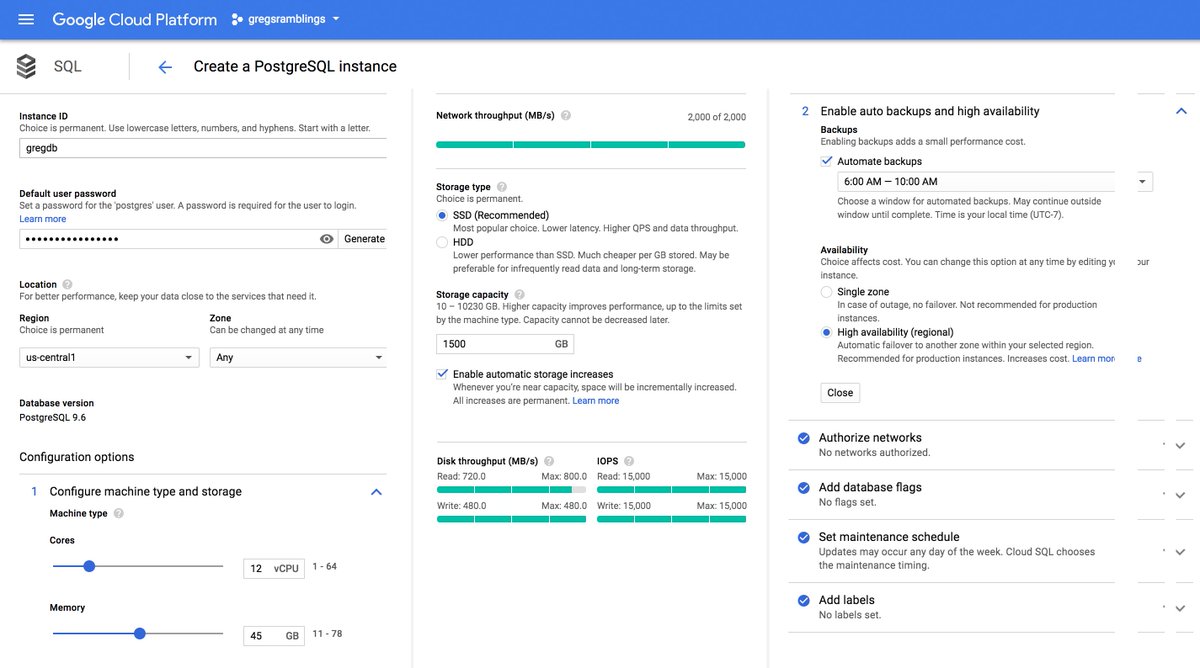This screenshot has width=1200, height=668.
Task: Open Learn more link under High availability
Action: coord(1094,359)
